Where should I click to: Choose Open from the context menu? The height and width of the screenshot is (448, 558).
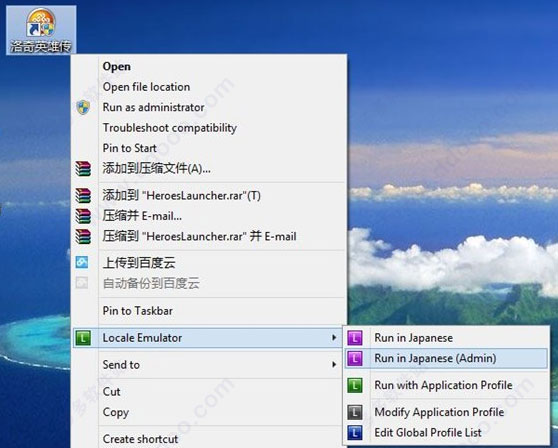pyautogui.click(x=208, y=67)
